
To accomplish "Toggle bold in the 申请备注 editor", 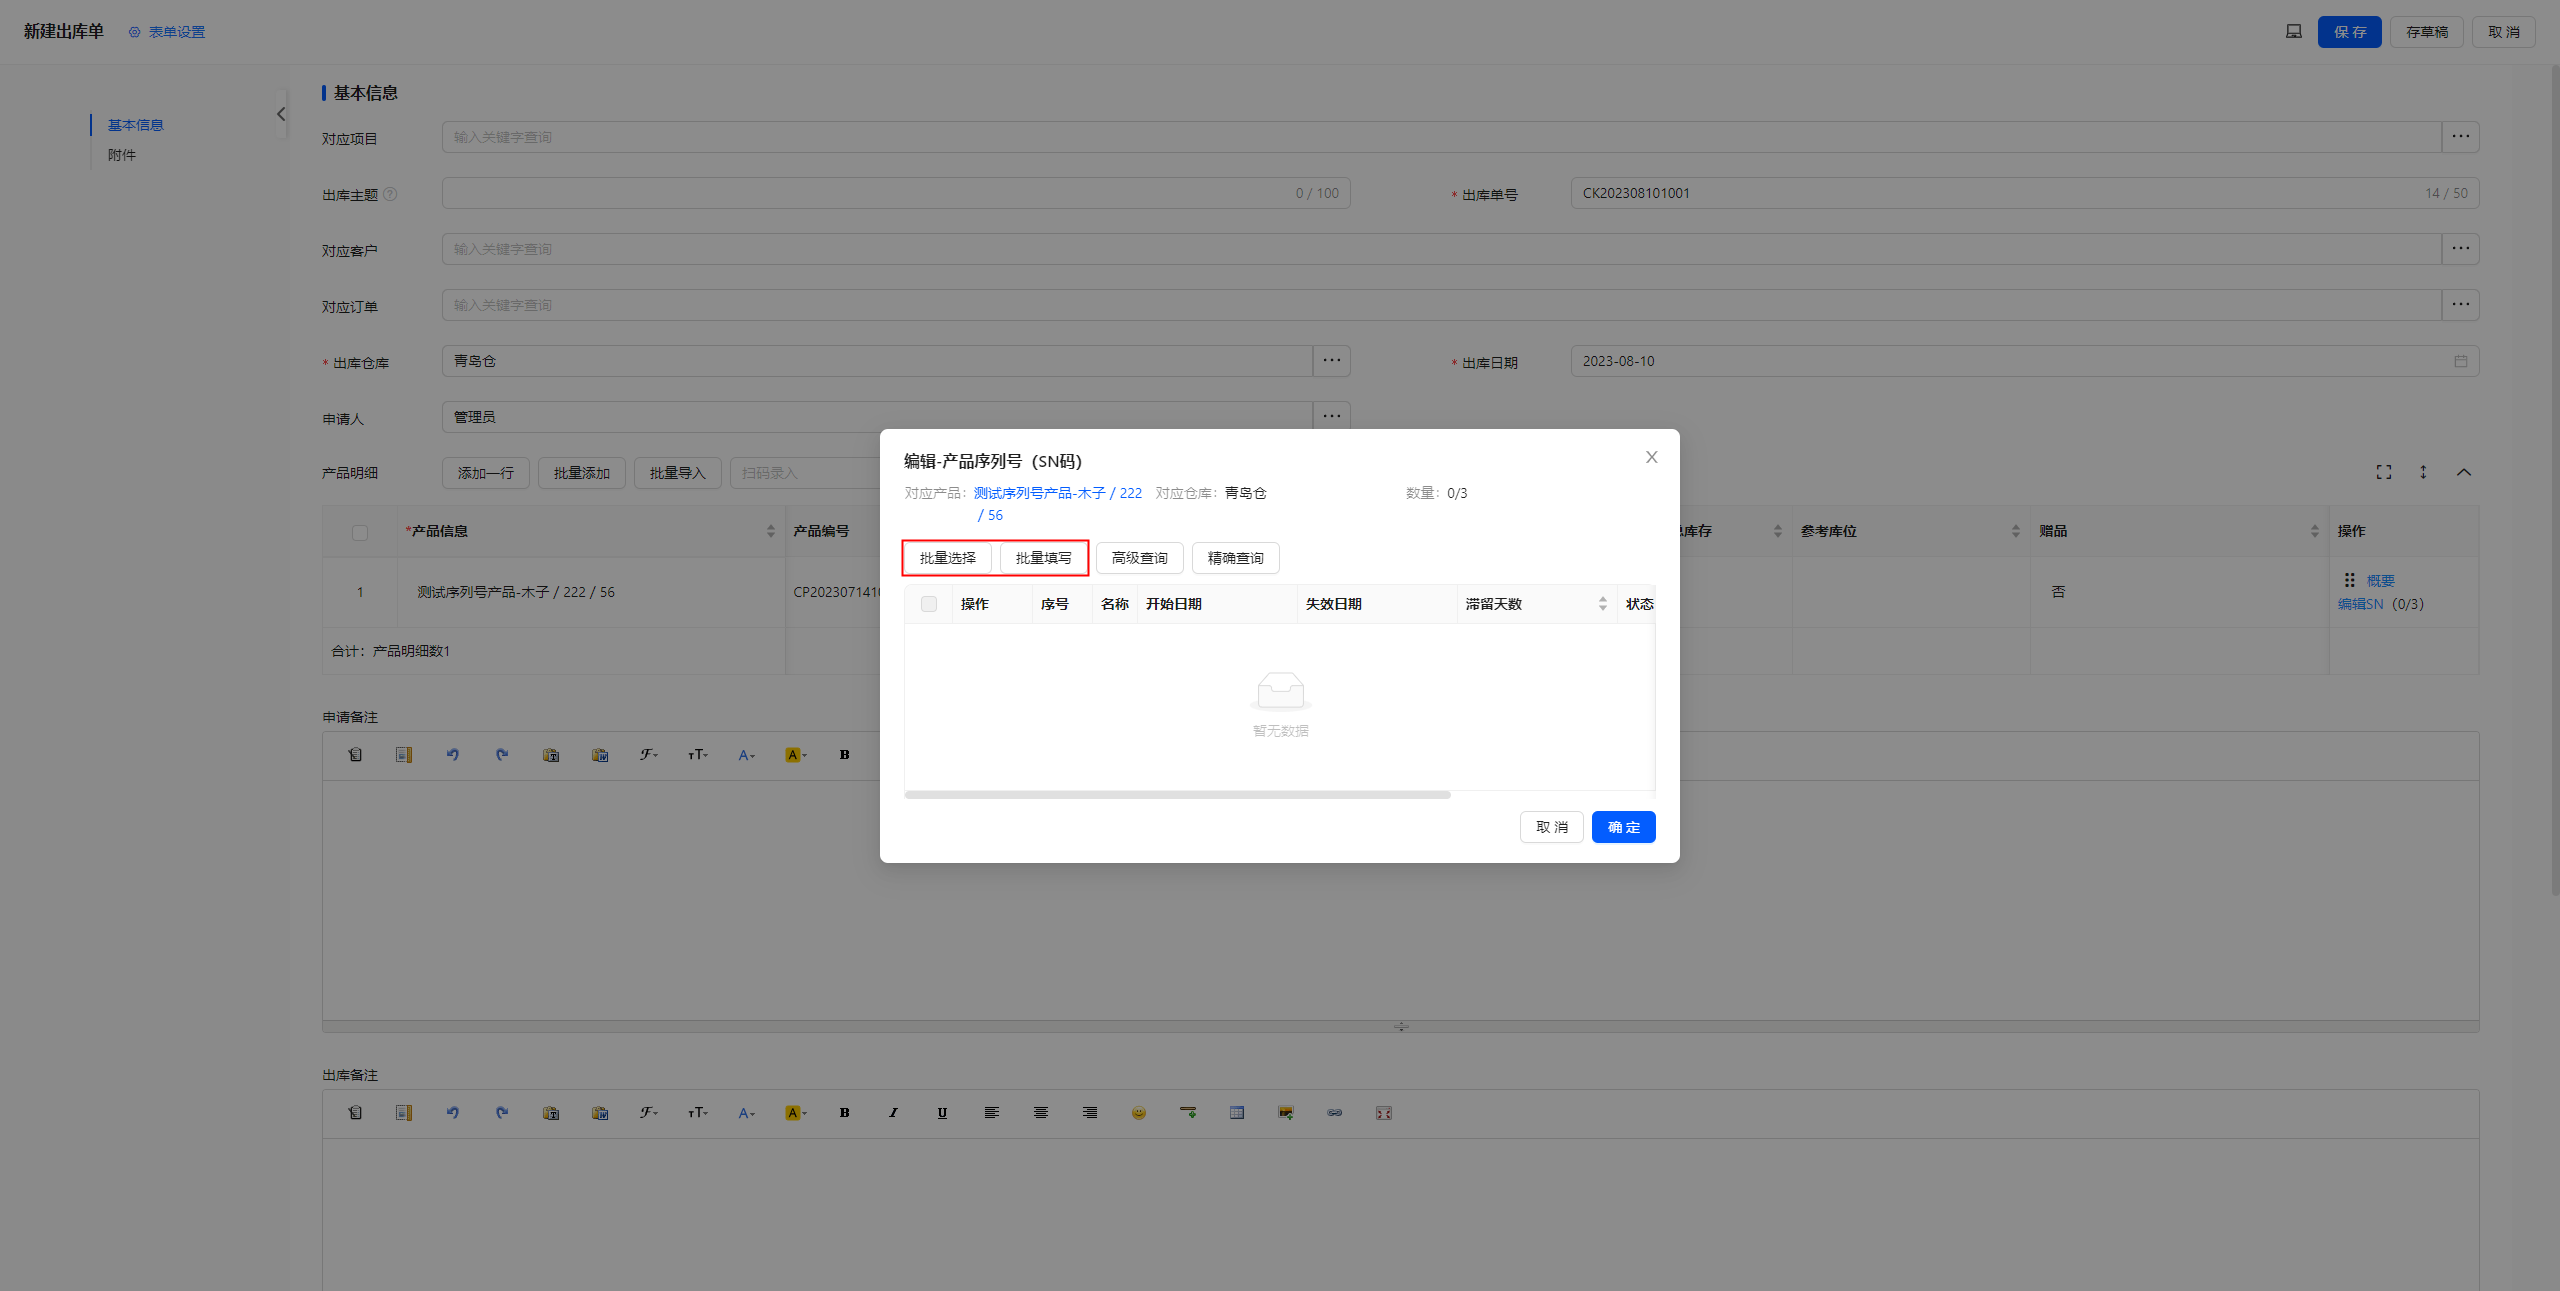I will (x=845, y=755).
